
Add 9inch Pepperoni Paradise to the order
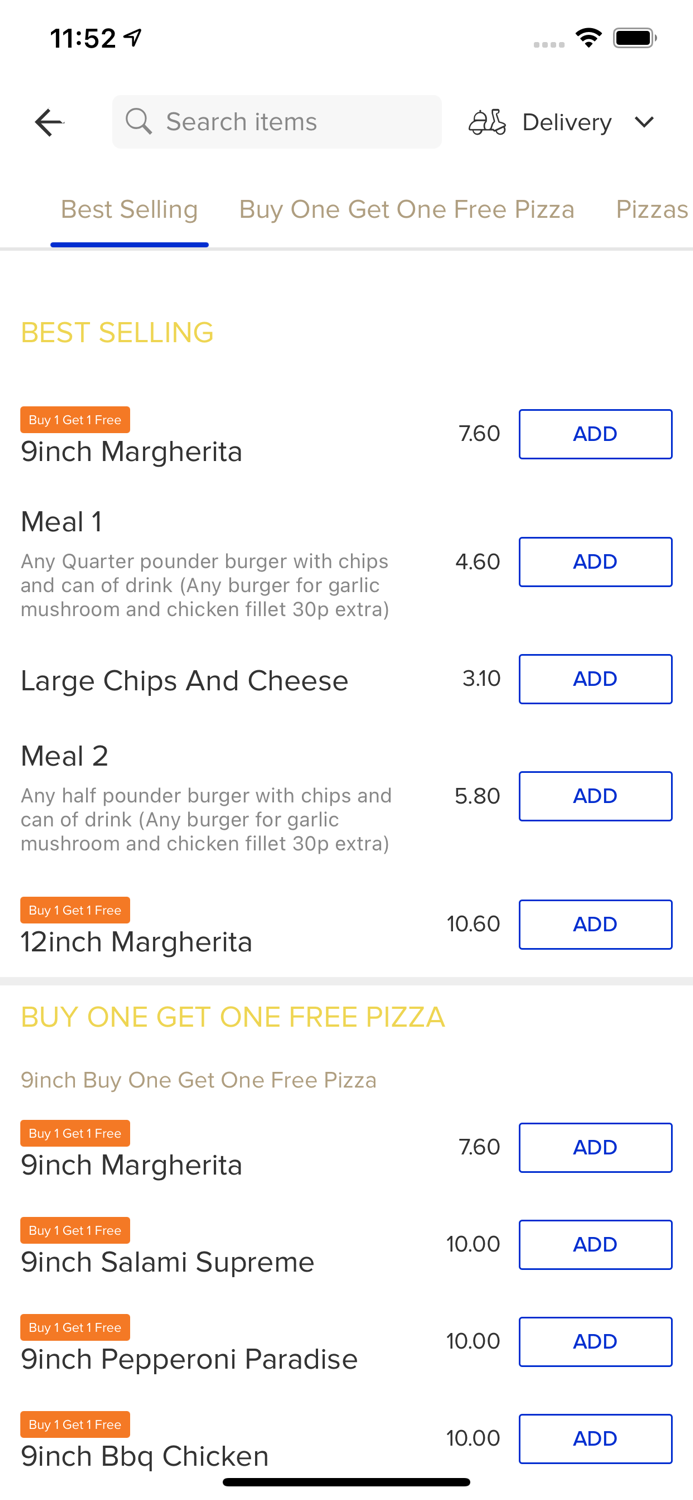(595, 1342)
